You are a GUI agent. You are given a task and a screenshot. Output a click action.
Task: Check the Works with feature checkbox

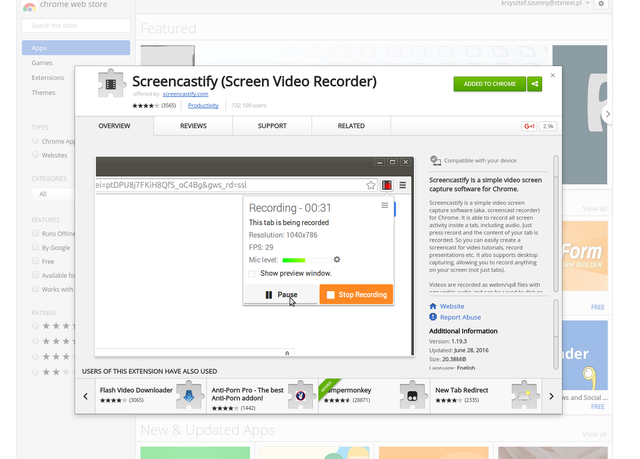tap(36, 288)
